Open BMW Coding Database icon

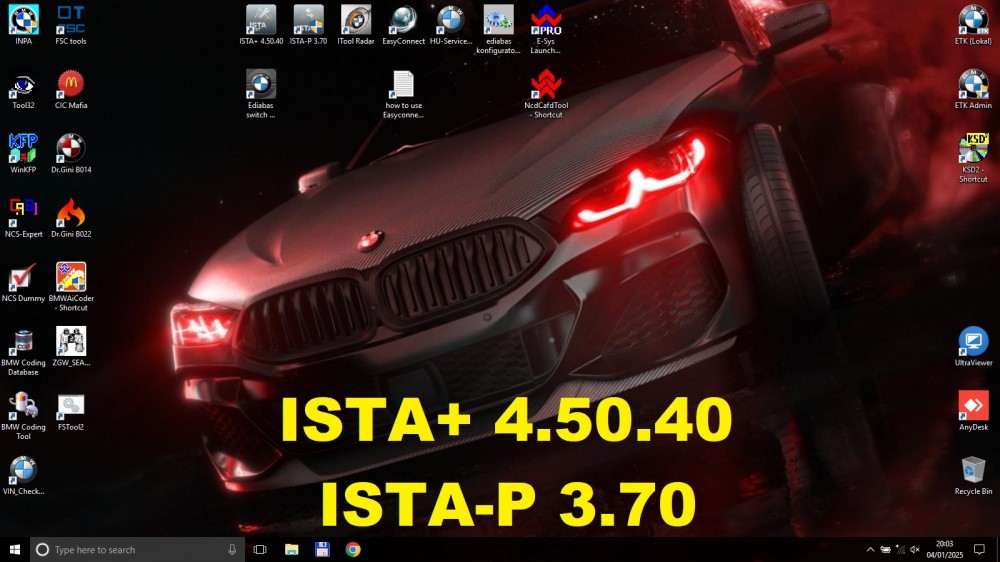[x=24, y=351]
